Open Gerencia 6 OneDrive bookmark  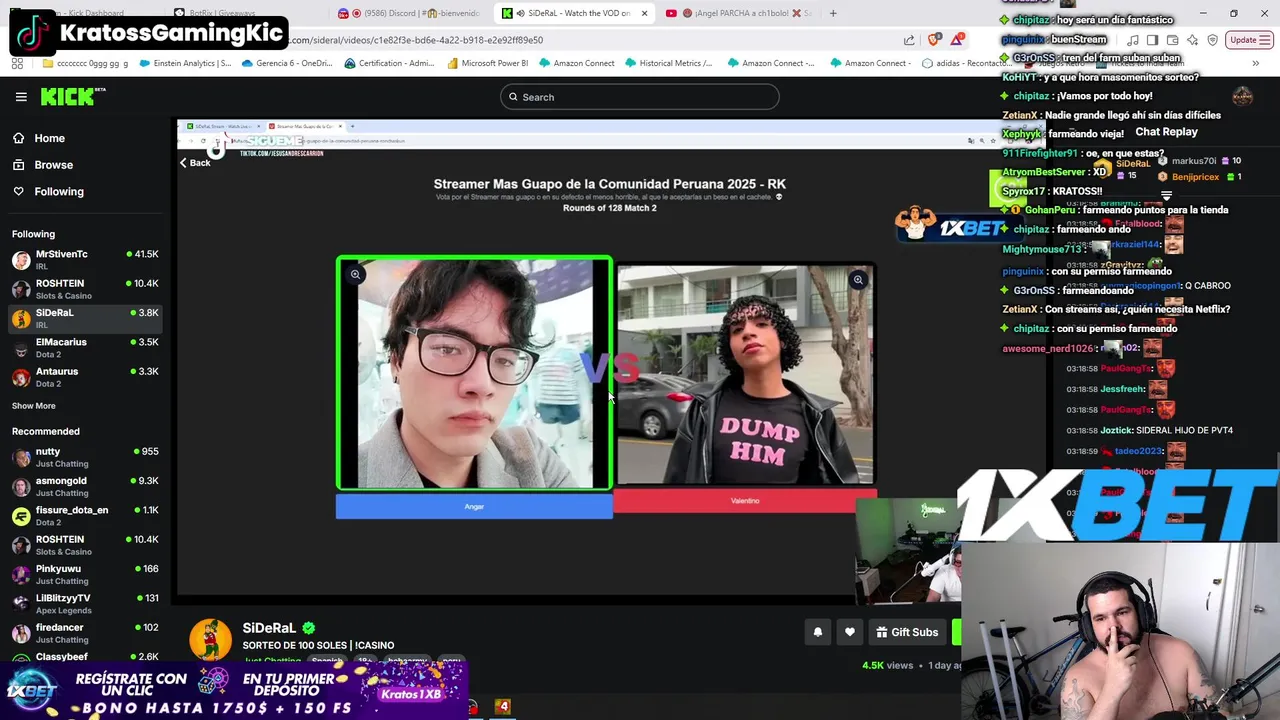(286, 63)
